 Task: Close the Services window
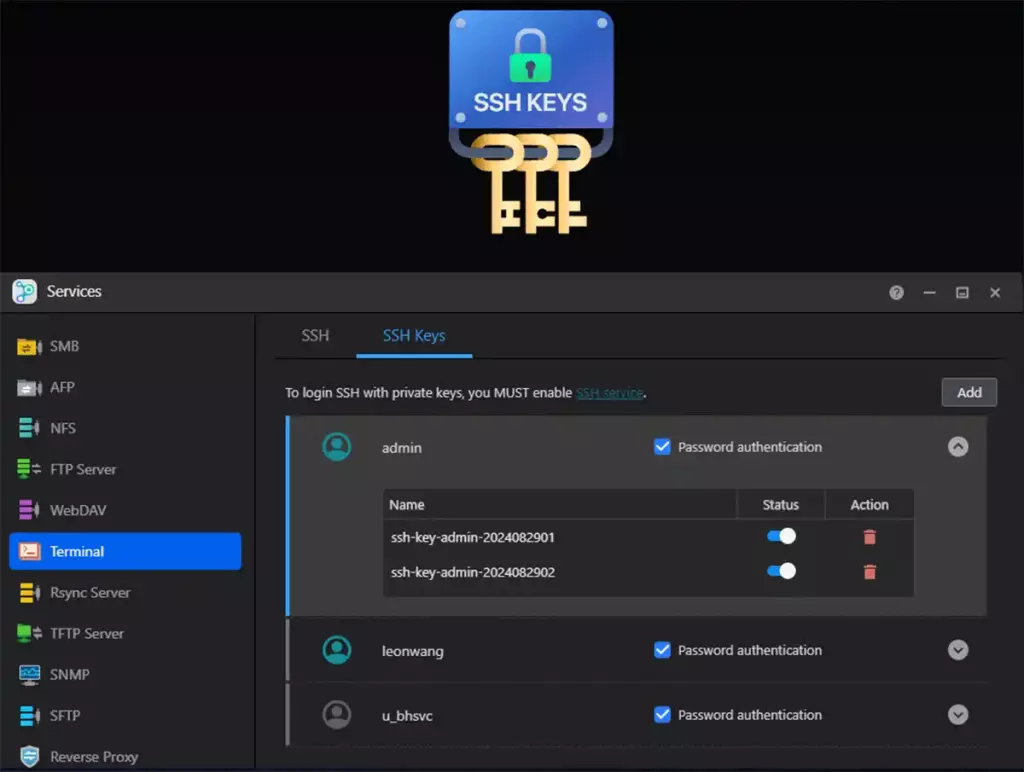995,293
